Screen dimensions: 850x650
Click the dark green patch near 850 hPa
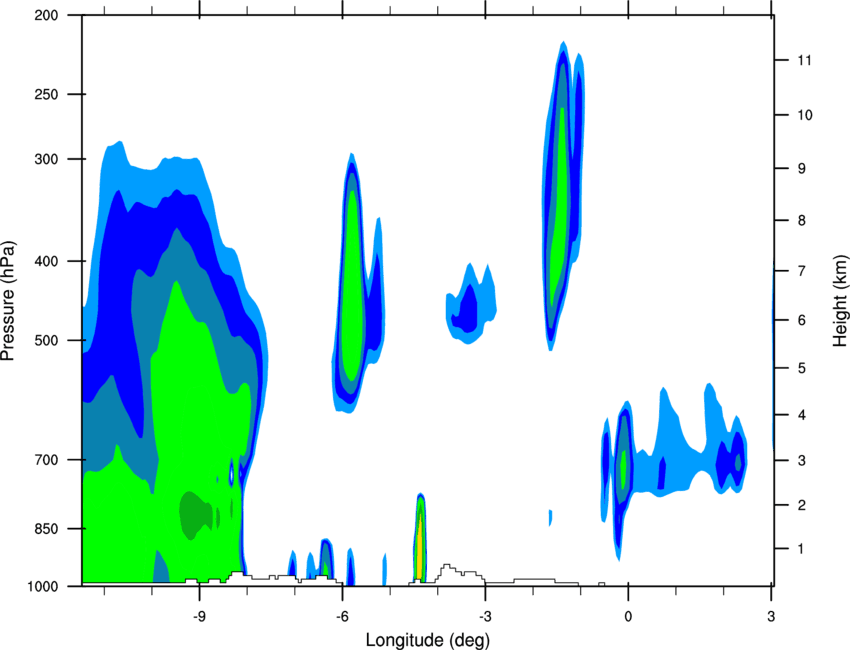(196, 515)
